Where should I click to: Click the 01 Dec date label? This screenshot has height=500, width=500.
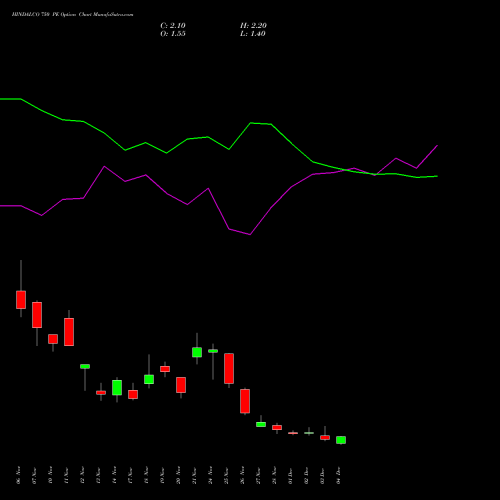[290, 475]
